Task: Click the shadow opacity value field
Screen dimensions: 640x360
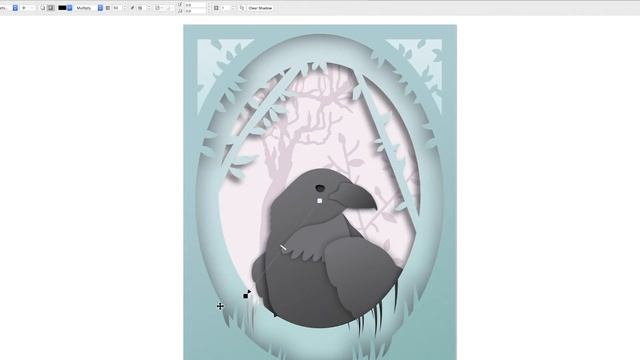Action: click(117, 8)
